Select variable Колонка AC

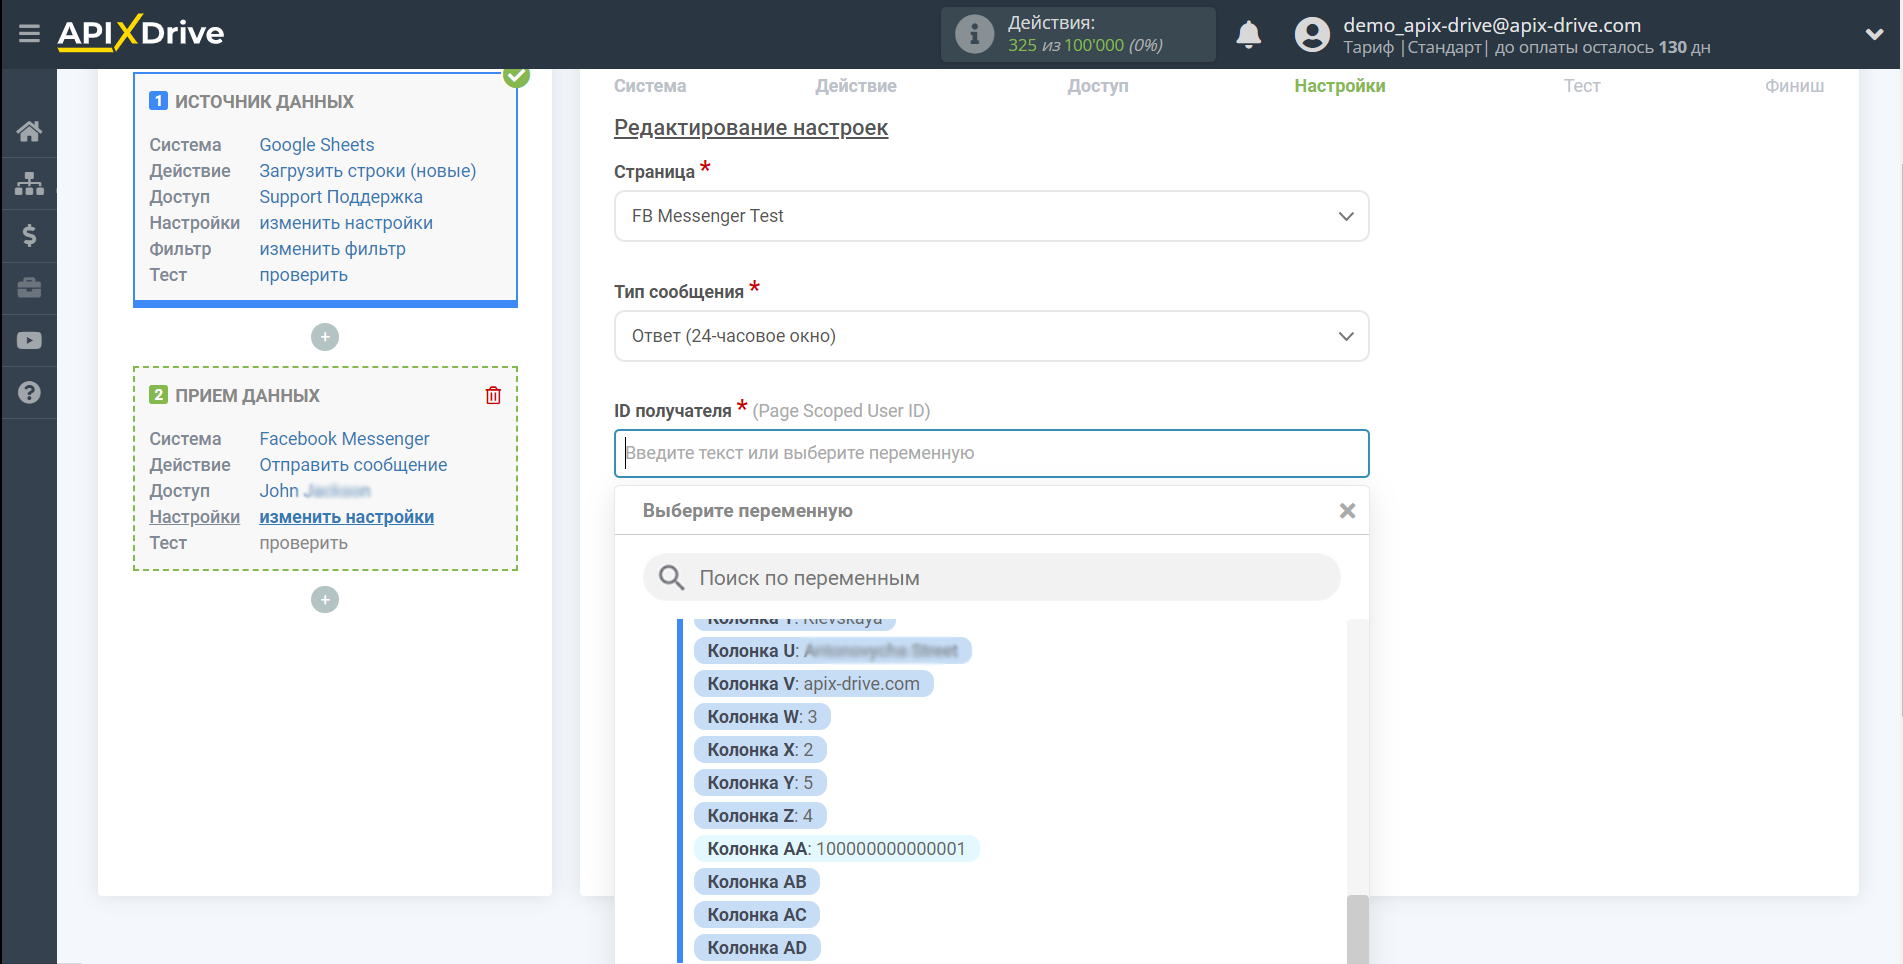757,915
